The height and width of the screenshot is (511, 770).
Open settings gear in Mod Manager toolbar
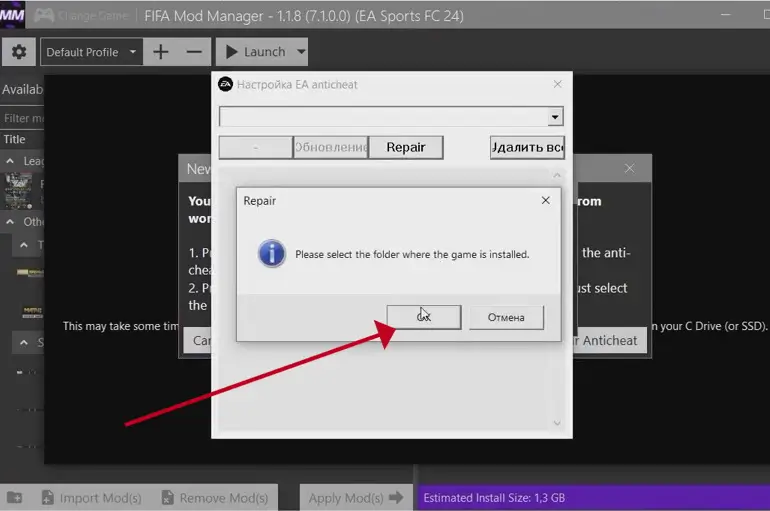pos(19,52)
